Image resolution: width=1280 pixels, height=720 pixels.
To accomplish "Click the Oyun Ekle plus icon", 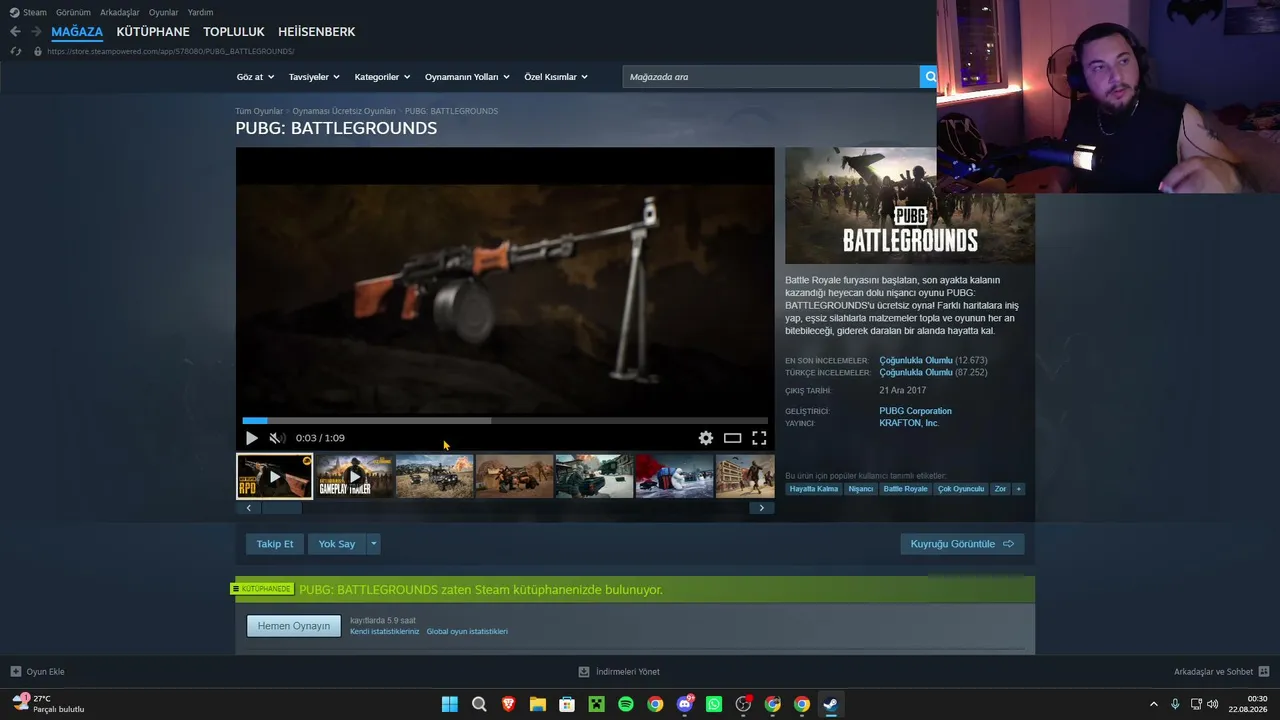I will [x=15, y=672].
